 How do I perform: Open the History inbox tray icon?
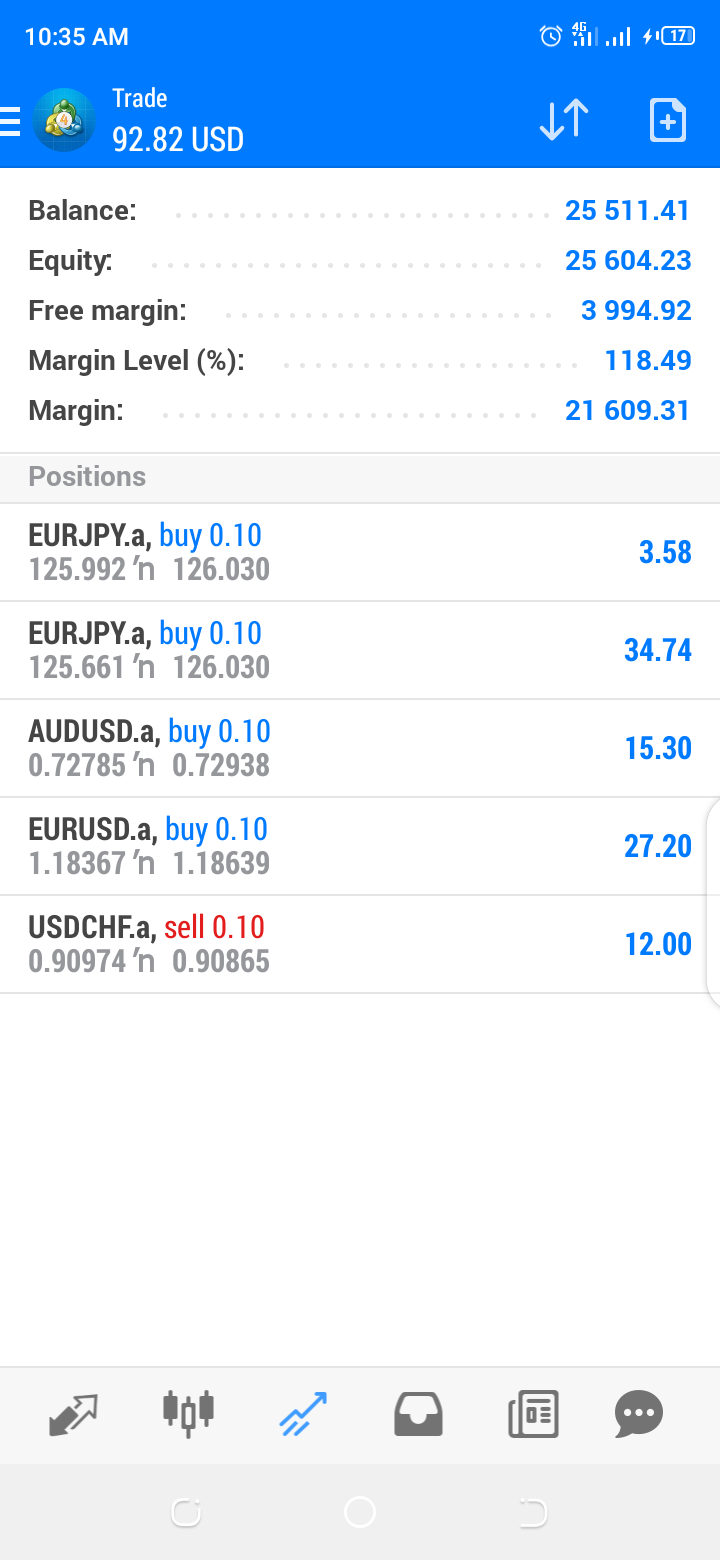pyautogui.click(x=418, y=1415)
